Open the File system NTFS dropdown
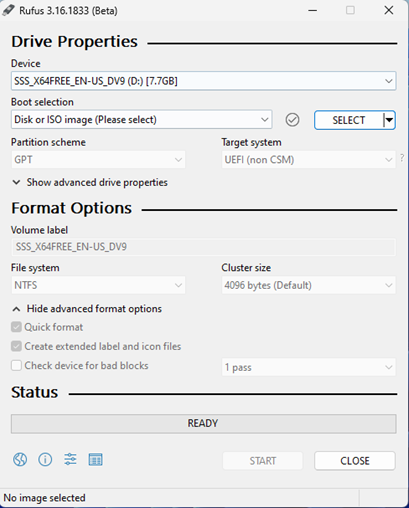The width and height of the screenshot is (409, 508). coord(98,285)
